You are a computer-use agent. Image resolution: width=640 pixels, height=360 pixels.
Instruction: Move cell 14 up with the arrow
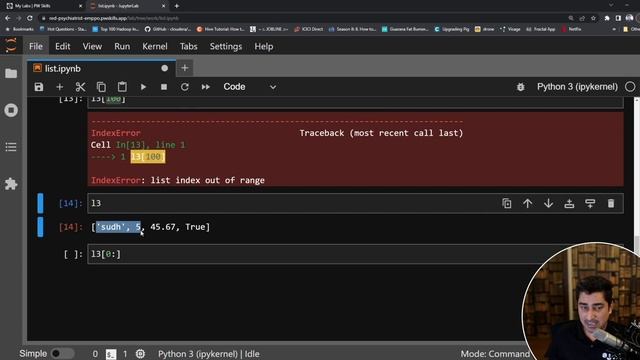527,203
